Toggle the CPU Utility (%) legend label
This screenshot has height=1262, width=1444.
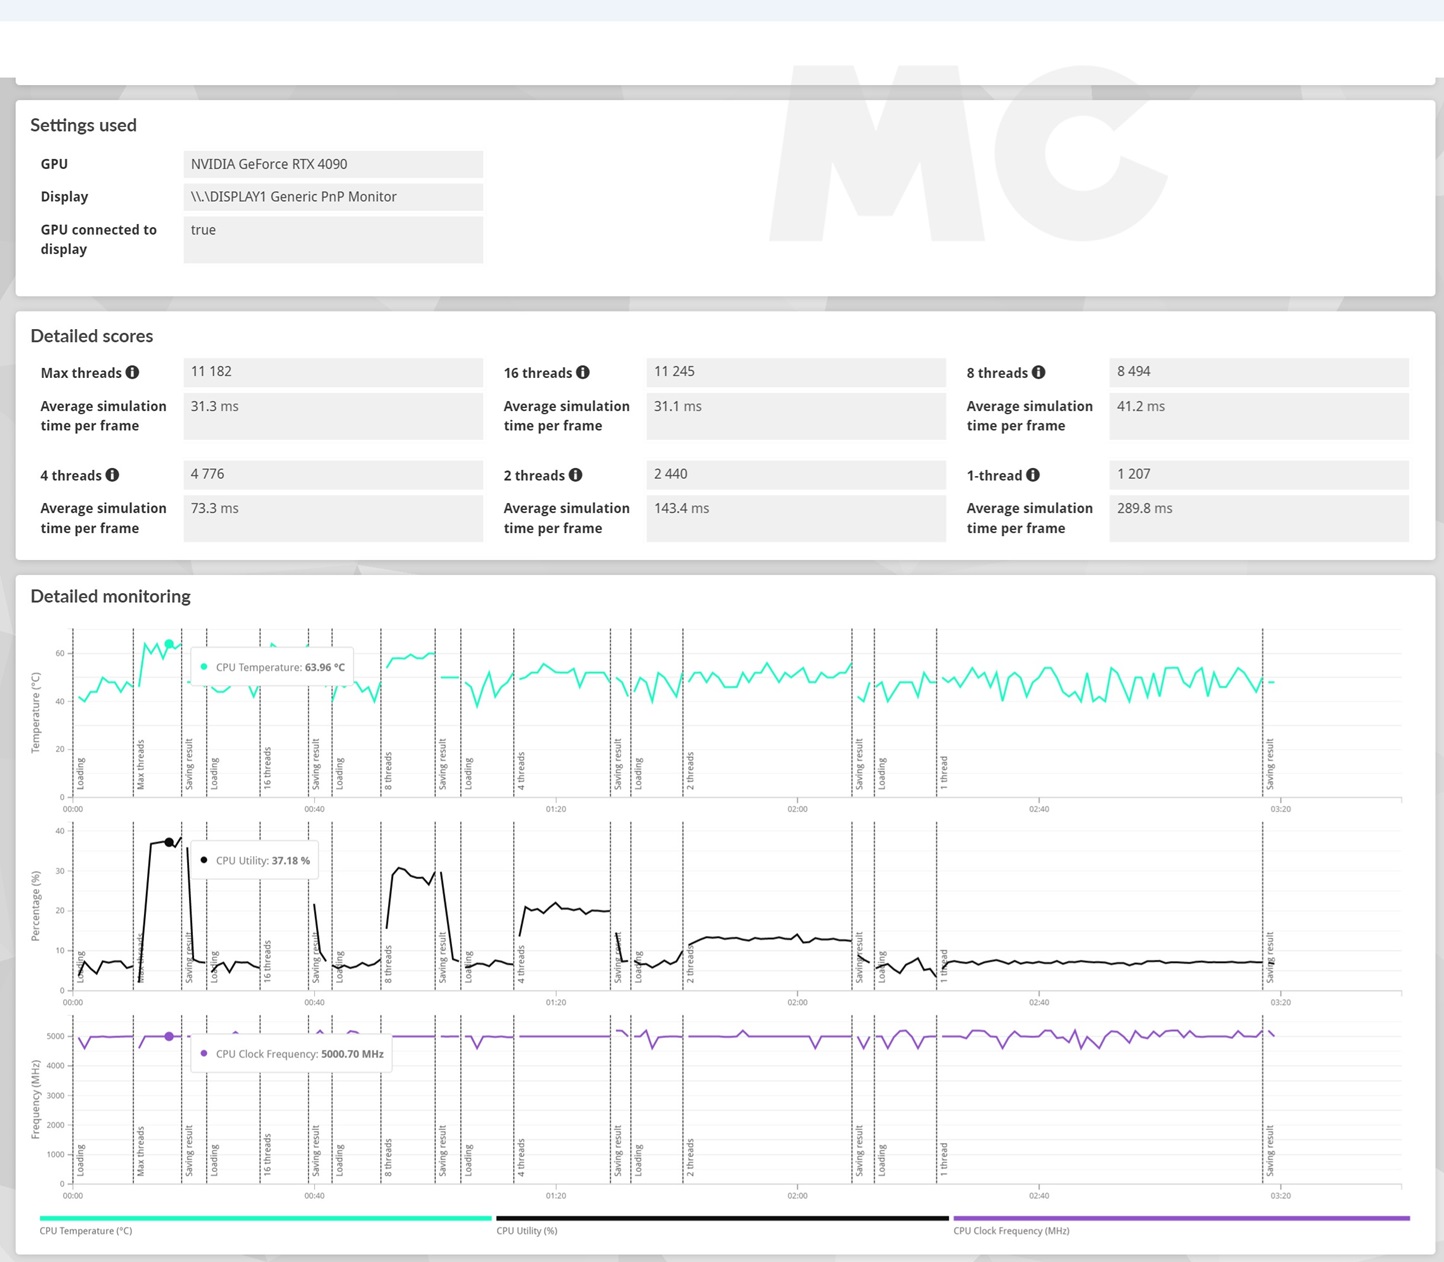[x=527, y=1231]
